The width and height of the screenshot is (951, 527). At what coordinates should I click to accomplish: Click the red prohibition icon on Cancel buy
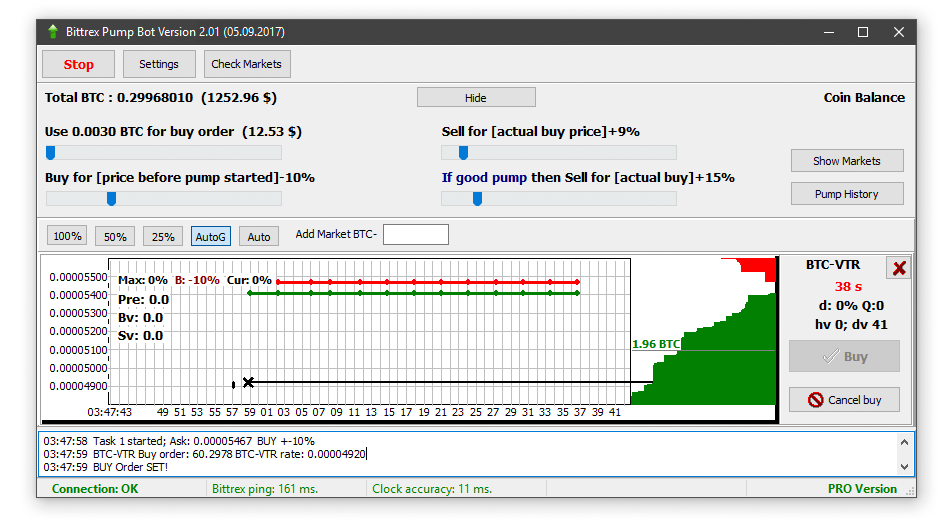[816, 400]
